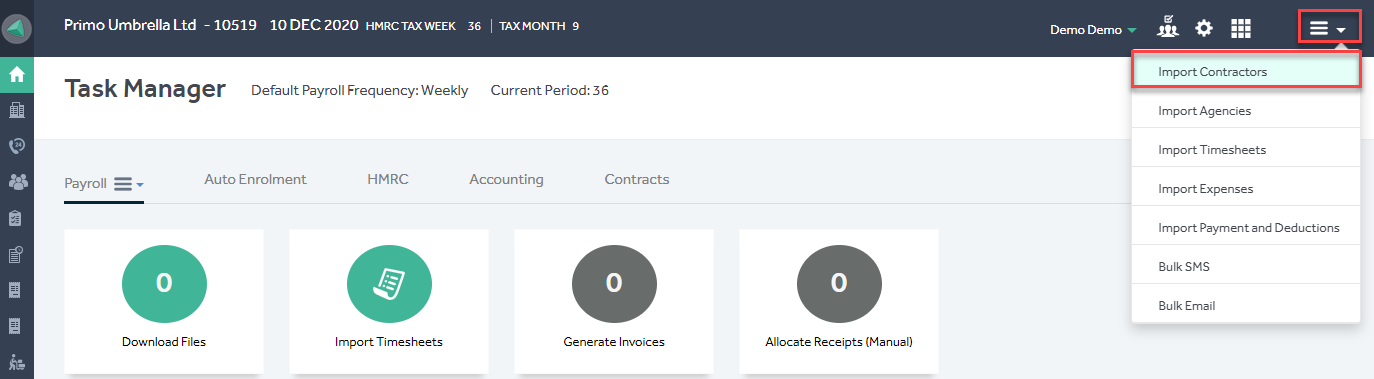Switch to the HMRC tab
The width and height of the screenshot is (1374, 379).
click(388, 180)
